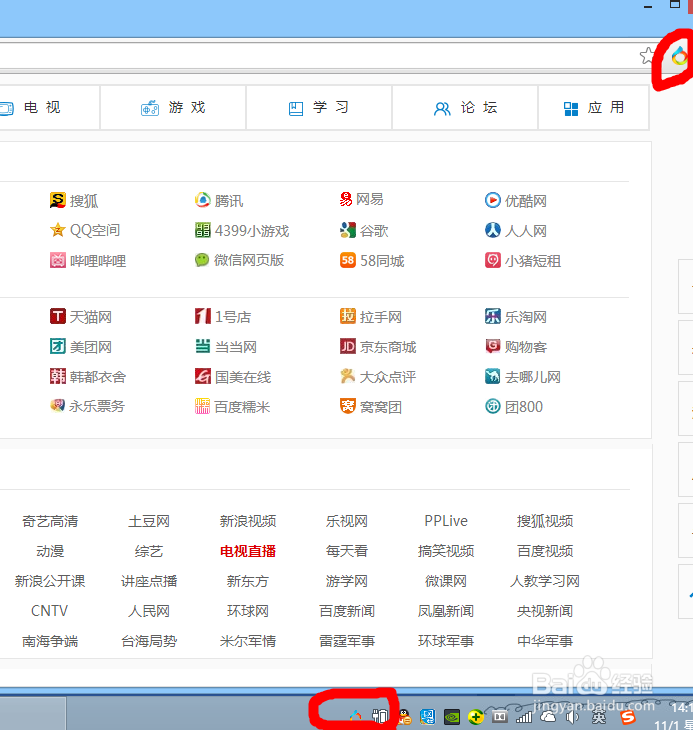693x730 pixels.
Task: Open the PPLive link
Action: (446, 521)
